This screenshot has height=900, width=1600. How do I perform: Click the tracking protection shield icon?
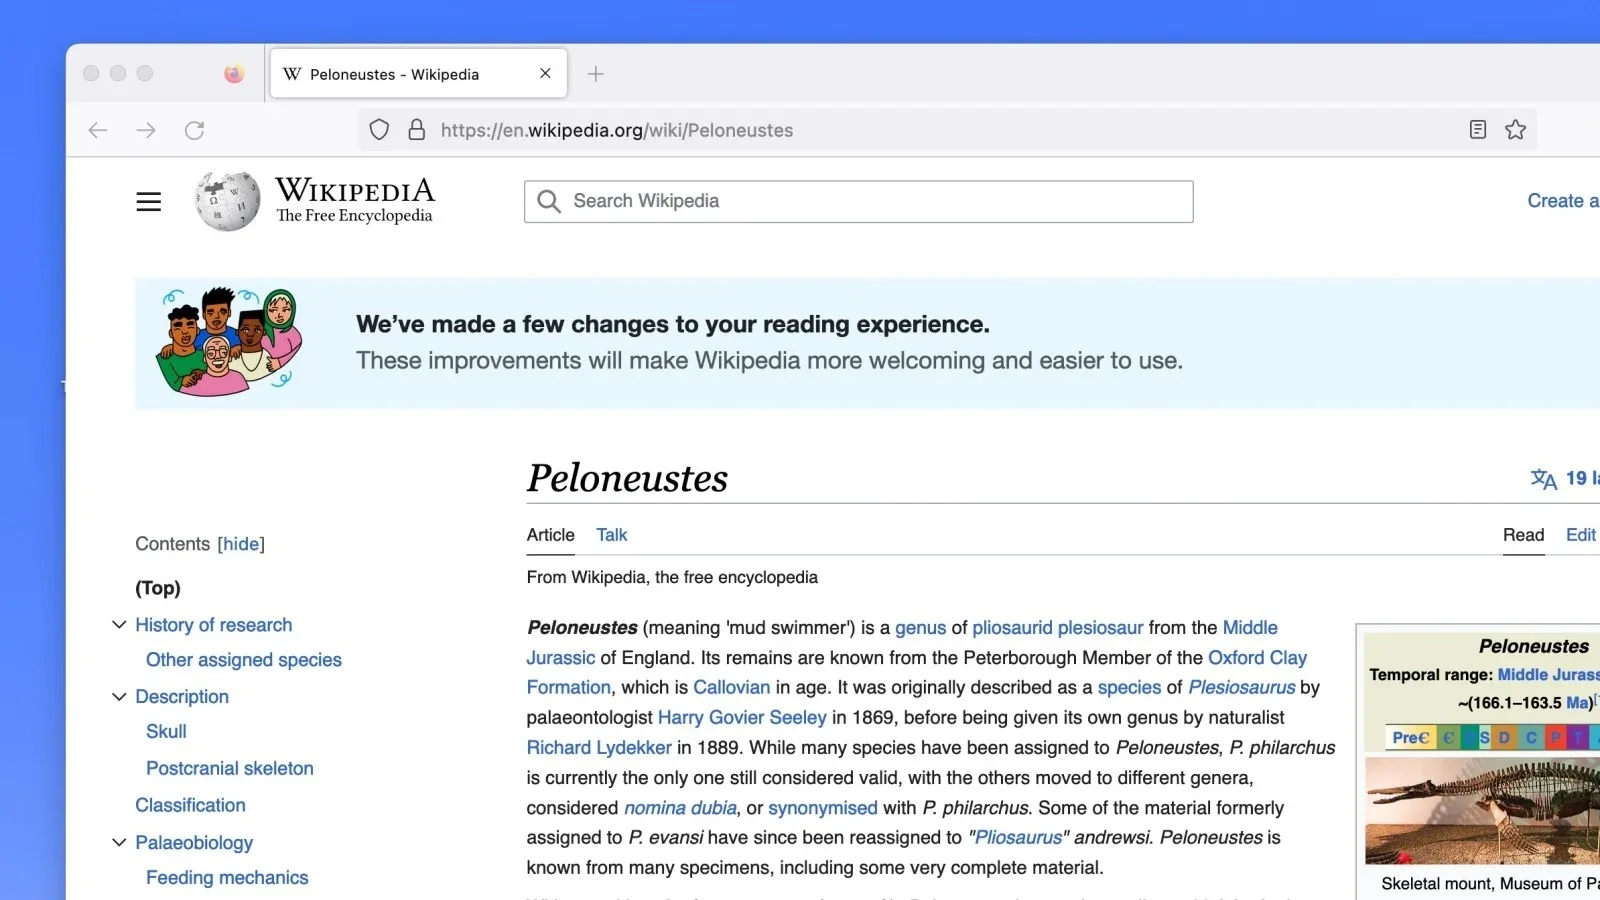[379, 130]
